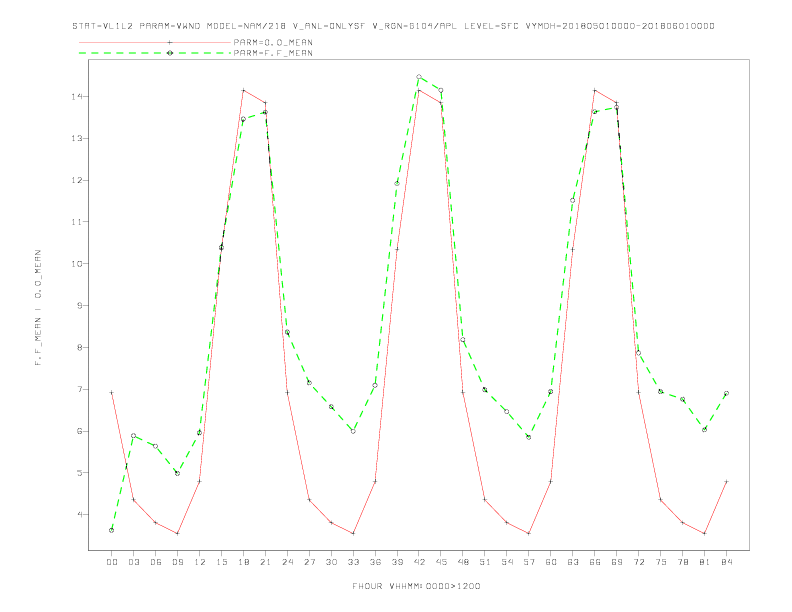This screenshot has width=792, height=612.
Task: Click x-axis tick label 57
Action: (x=529, y=562)
